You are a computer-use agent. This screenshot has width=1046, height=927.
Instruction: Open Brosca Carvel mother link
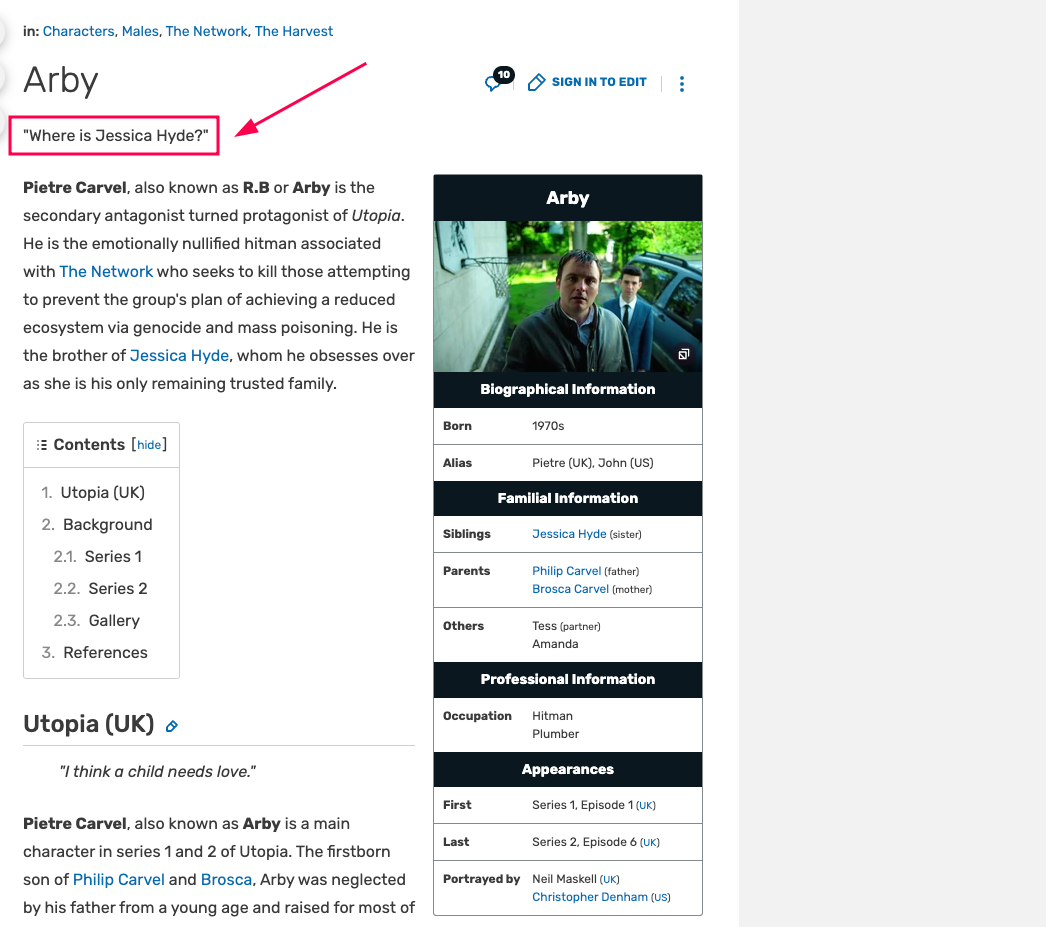[x=570, y=589]
